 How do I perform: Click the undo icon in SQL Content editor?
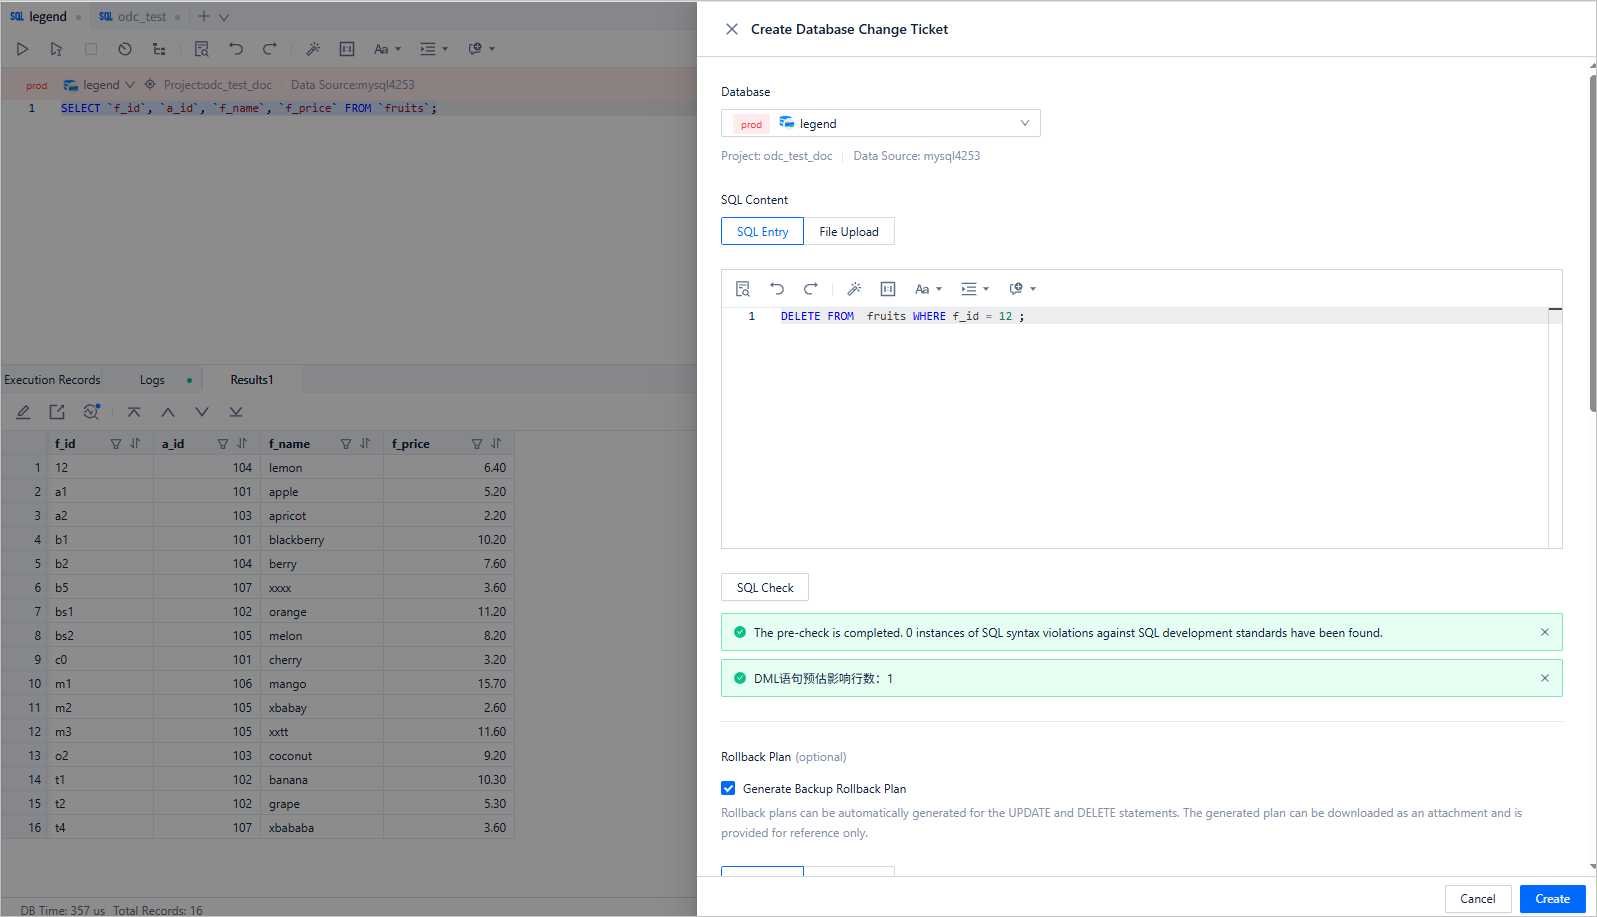point(777,289)
